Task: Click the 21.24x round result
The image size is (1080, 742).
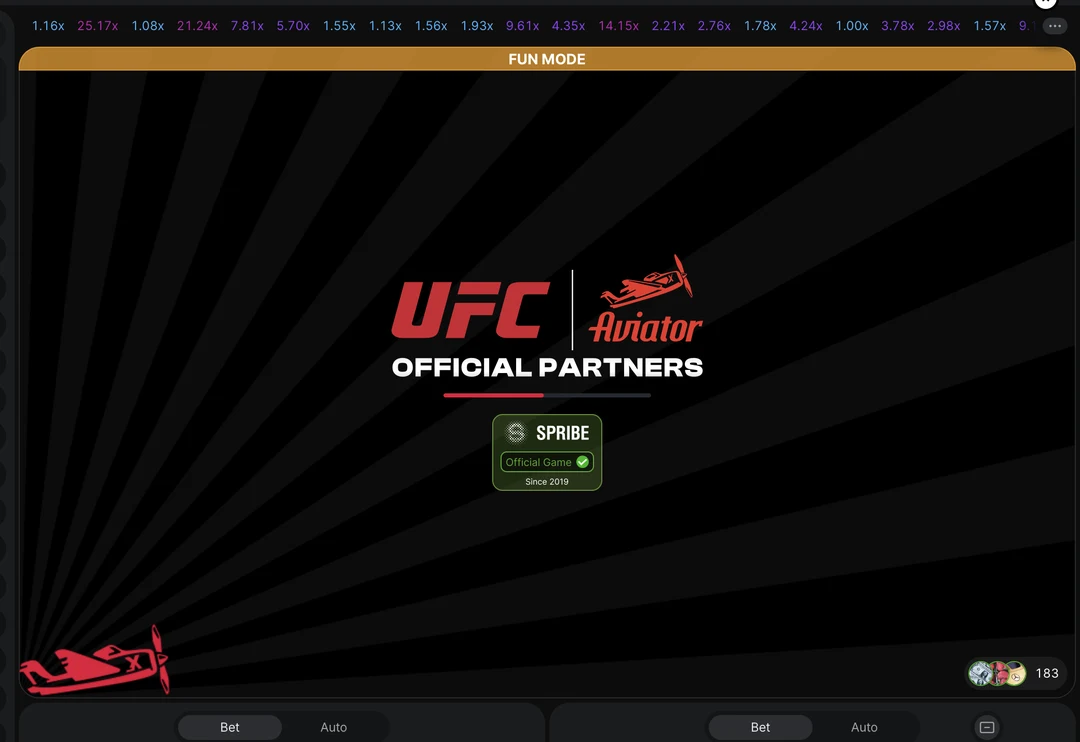Action: pos(198,26)
